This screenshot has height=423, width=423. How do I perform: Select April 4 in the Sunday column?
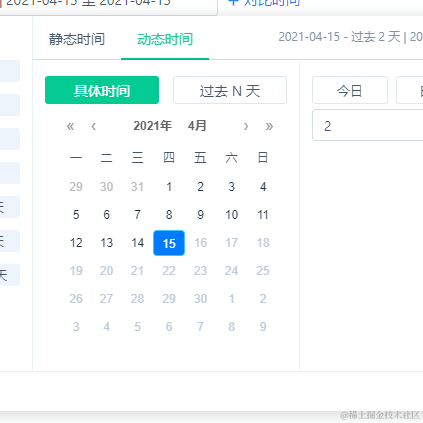(263, 187)
